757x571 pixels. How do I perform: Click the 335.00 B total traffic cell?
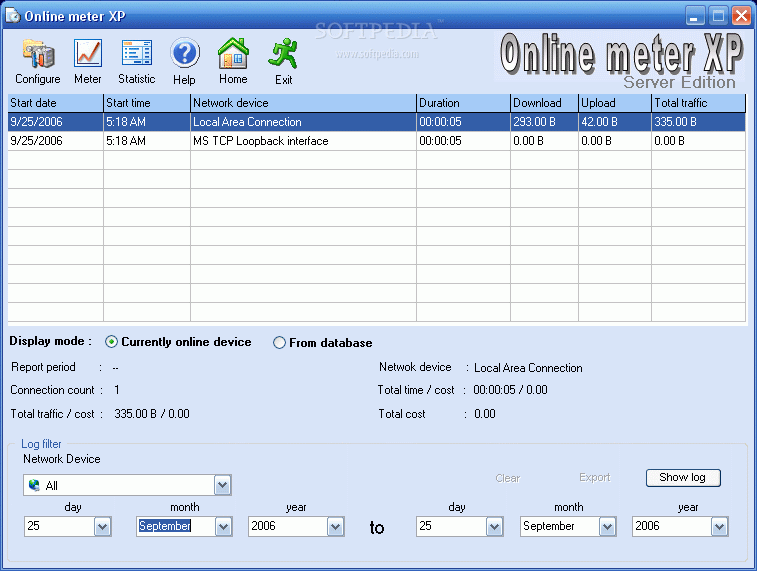[x=699, y=122]
